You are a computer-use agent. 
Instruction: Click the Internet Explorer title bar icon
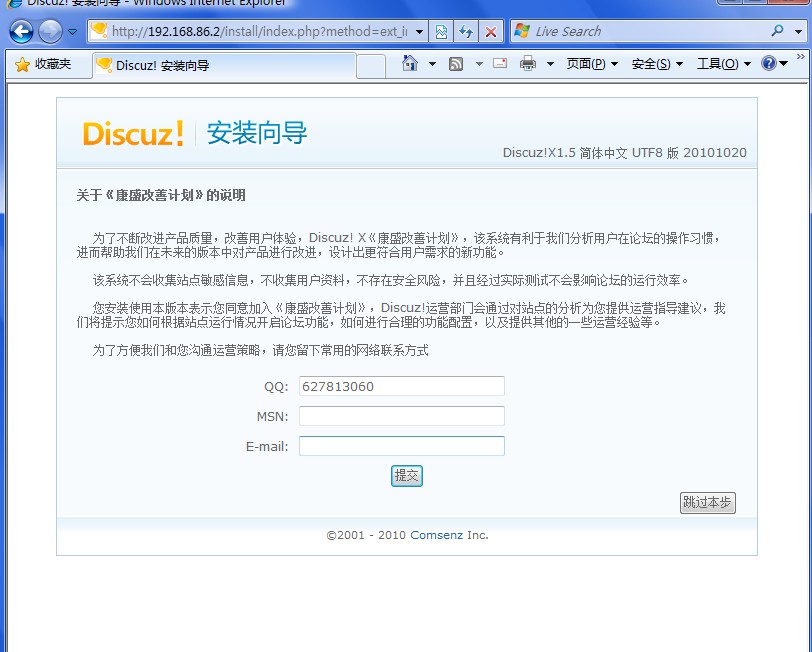(14, 3)
